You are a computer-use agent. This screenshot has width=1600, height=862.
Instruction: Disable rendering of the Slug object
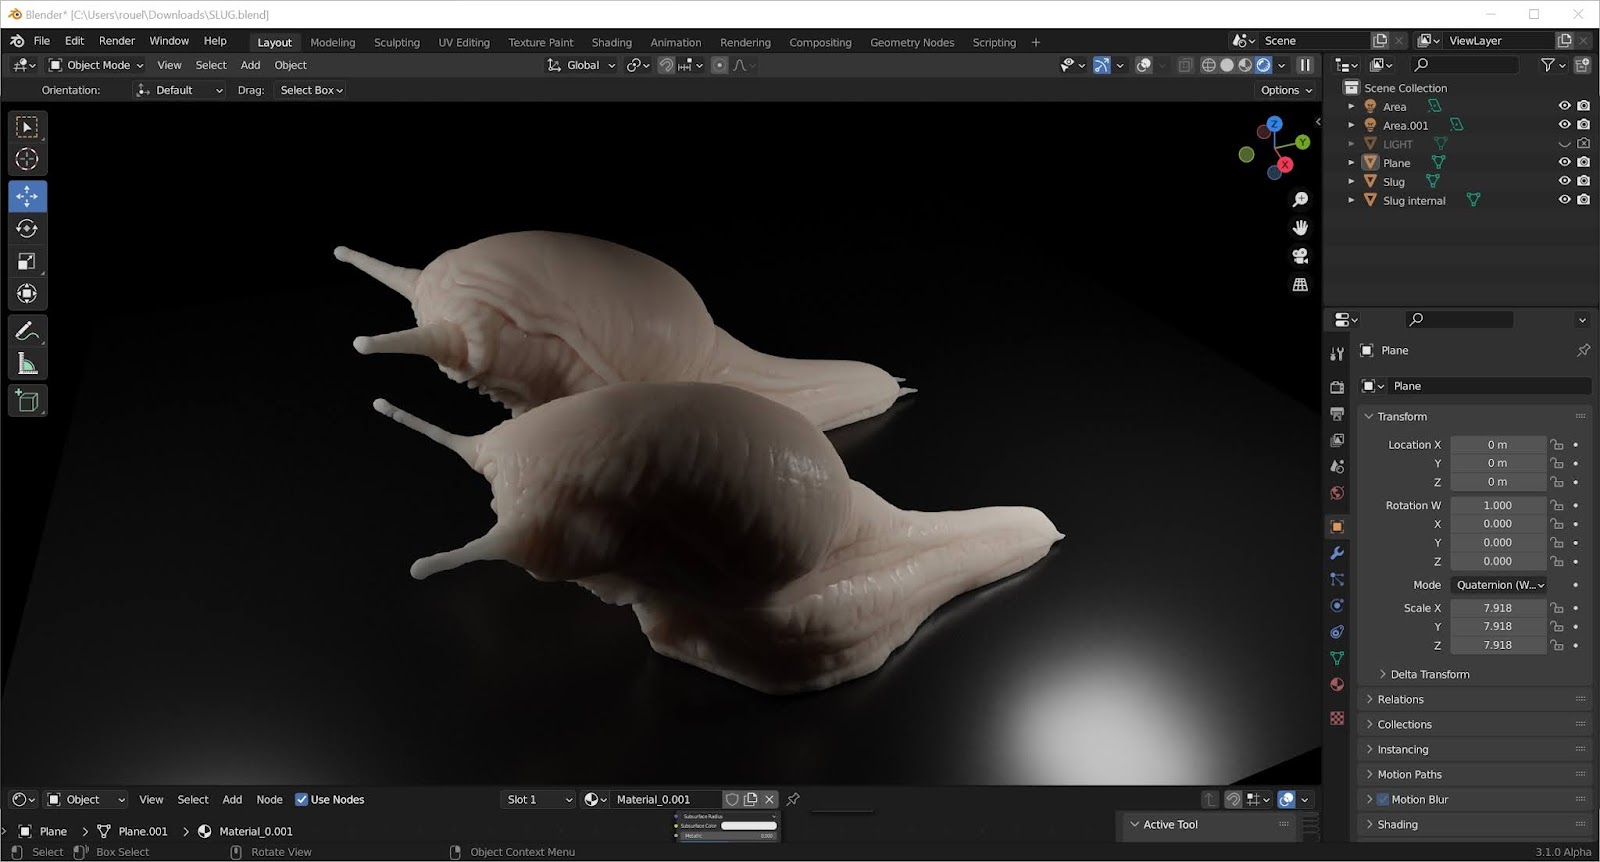[x=1584, y=181]
